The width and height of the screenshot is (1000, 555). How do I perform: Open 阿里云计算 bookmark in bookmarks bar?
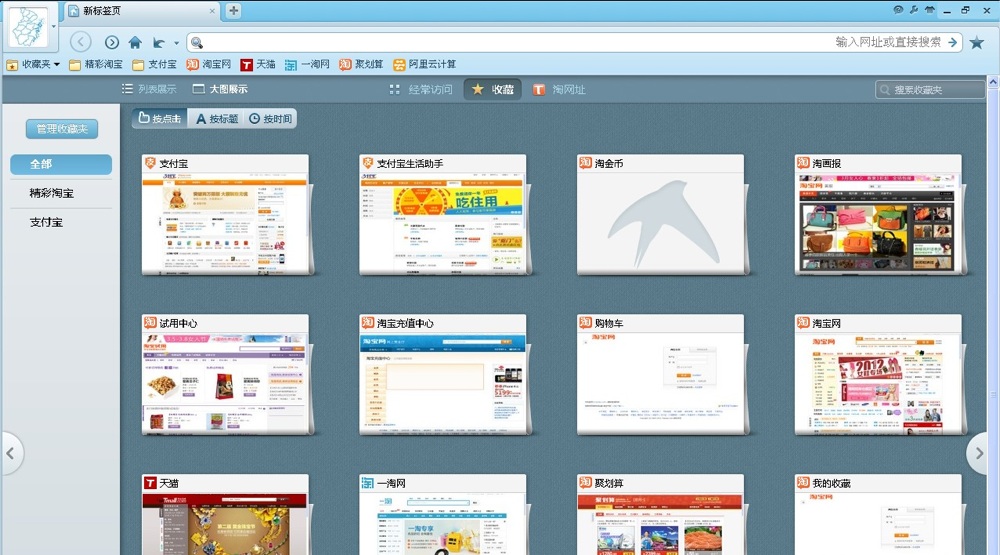click(x=424, y=64)
